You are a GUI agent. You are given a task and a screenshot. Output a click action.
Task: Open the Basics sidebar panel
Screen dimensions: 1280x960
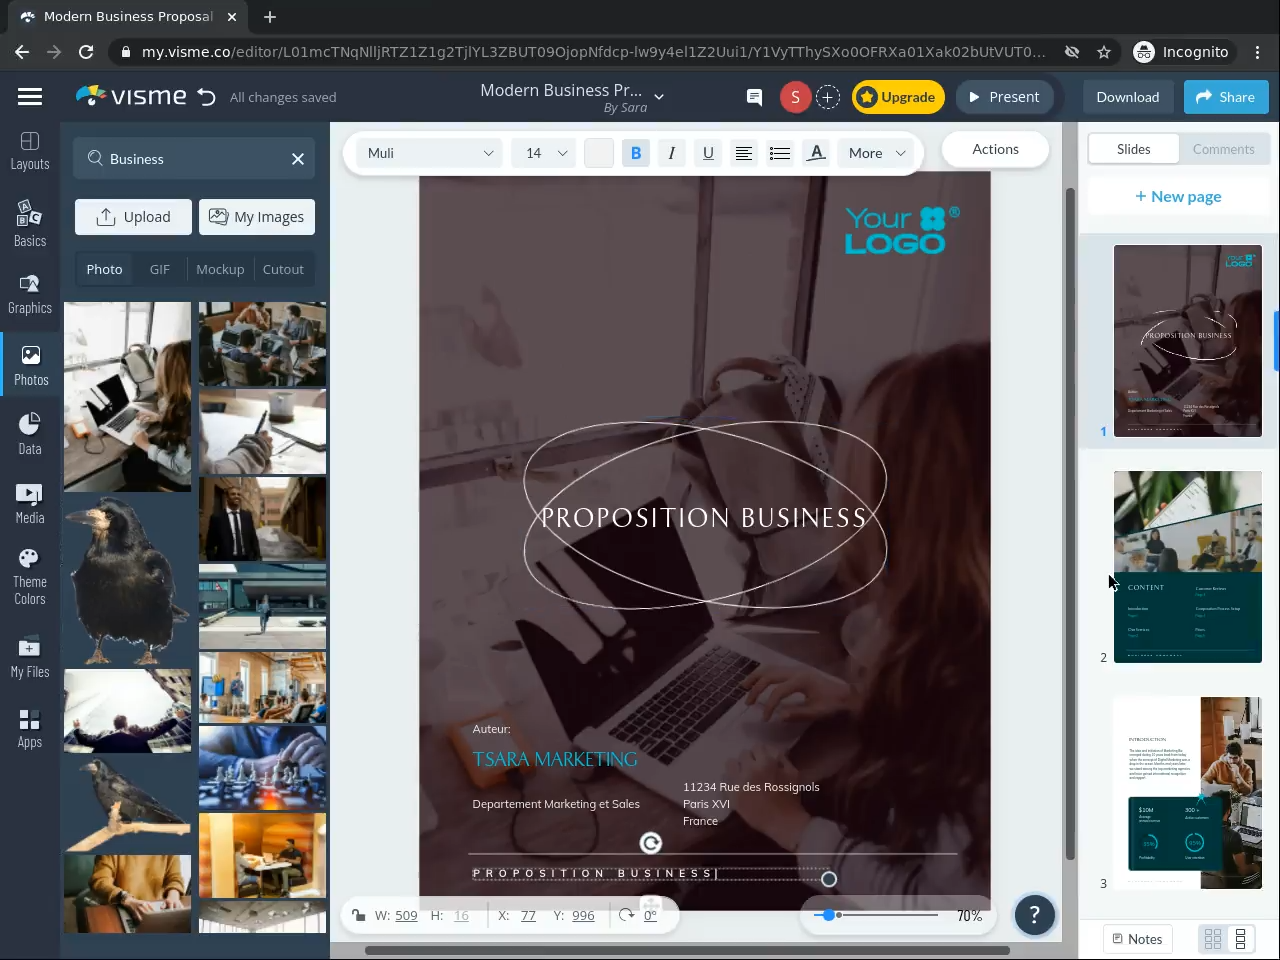click(x=30, y=223)
